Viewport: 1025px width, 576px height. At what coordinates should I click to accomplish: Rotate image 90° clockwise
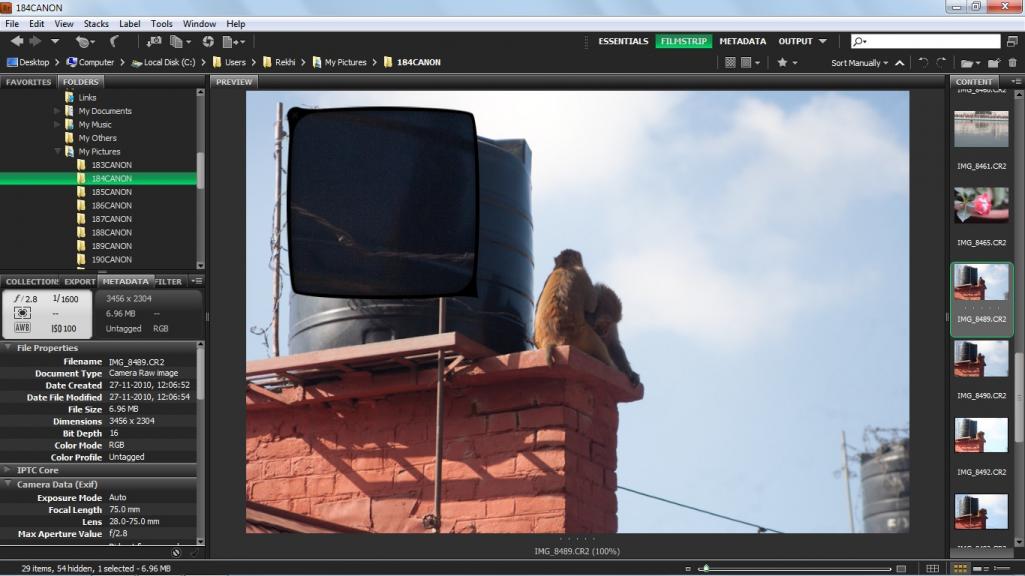tap(941, 62)
